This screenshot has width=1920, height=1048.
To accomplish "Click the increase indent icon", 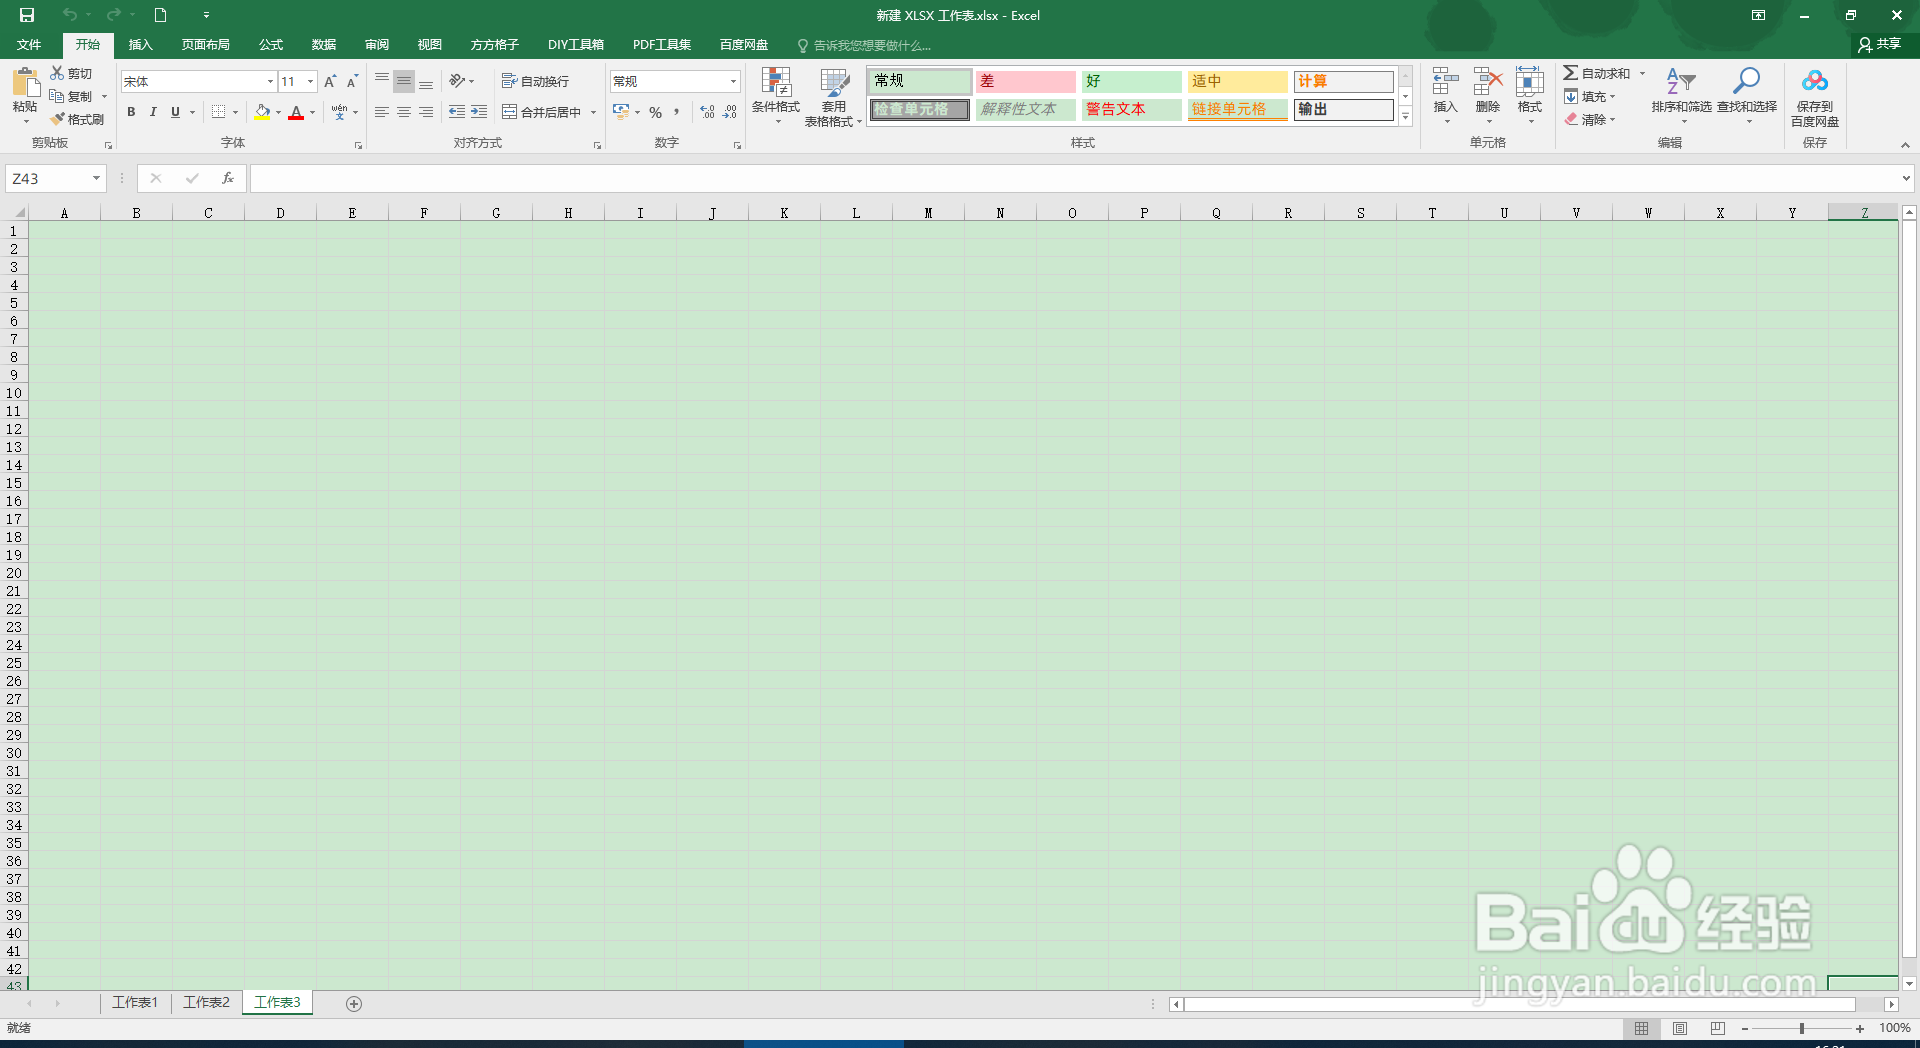I will 479,112.
